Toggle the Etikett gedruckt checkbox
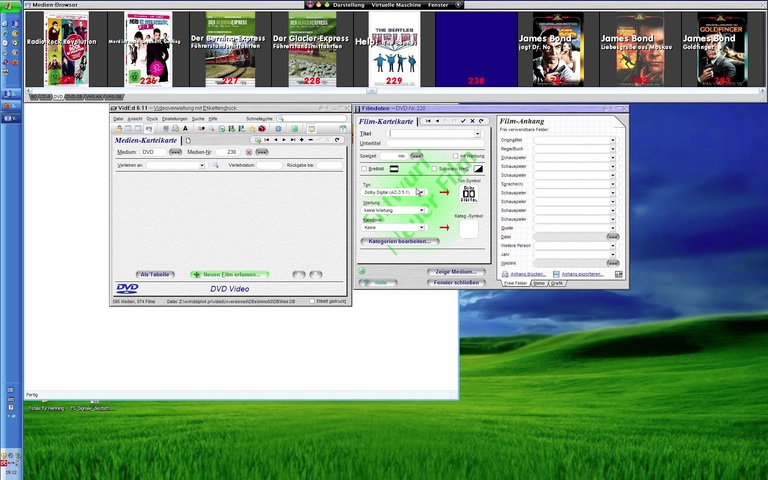 (x=312, y=301)
